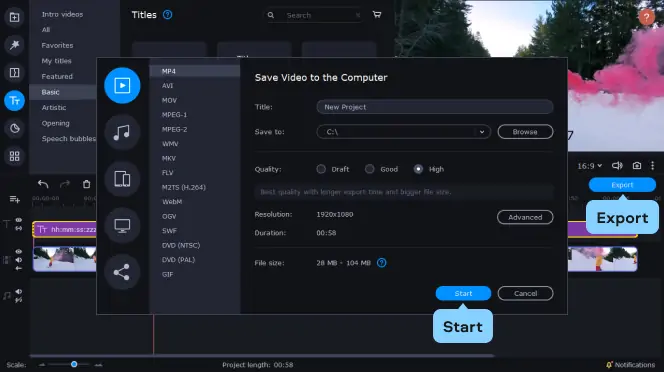Click the orange help button in preview
The image size is (664, 372).
[646, 17]
